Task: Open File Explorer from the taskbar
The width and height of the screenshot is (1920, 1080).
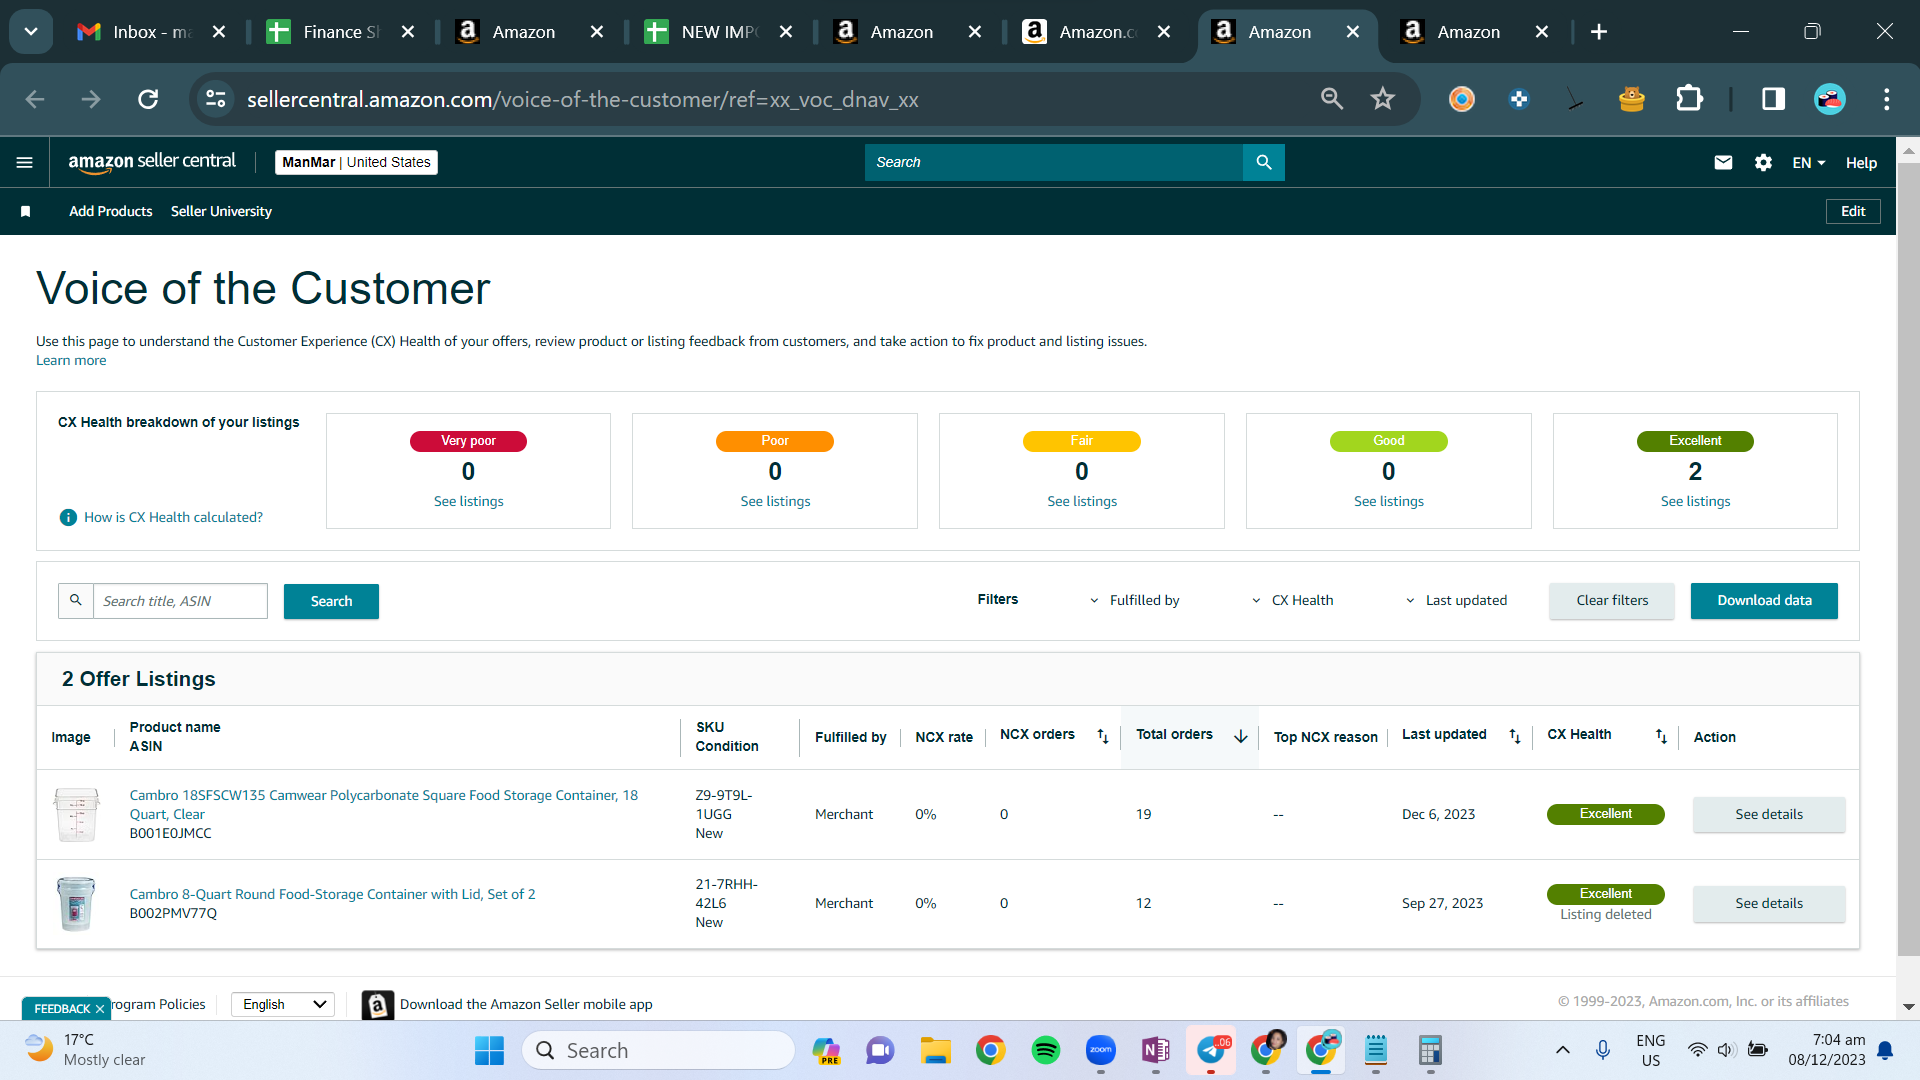Action: (x=936, y=1050)
